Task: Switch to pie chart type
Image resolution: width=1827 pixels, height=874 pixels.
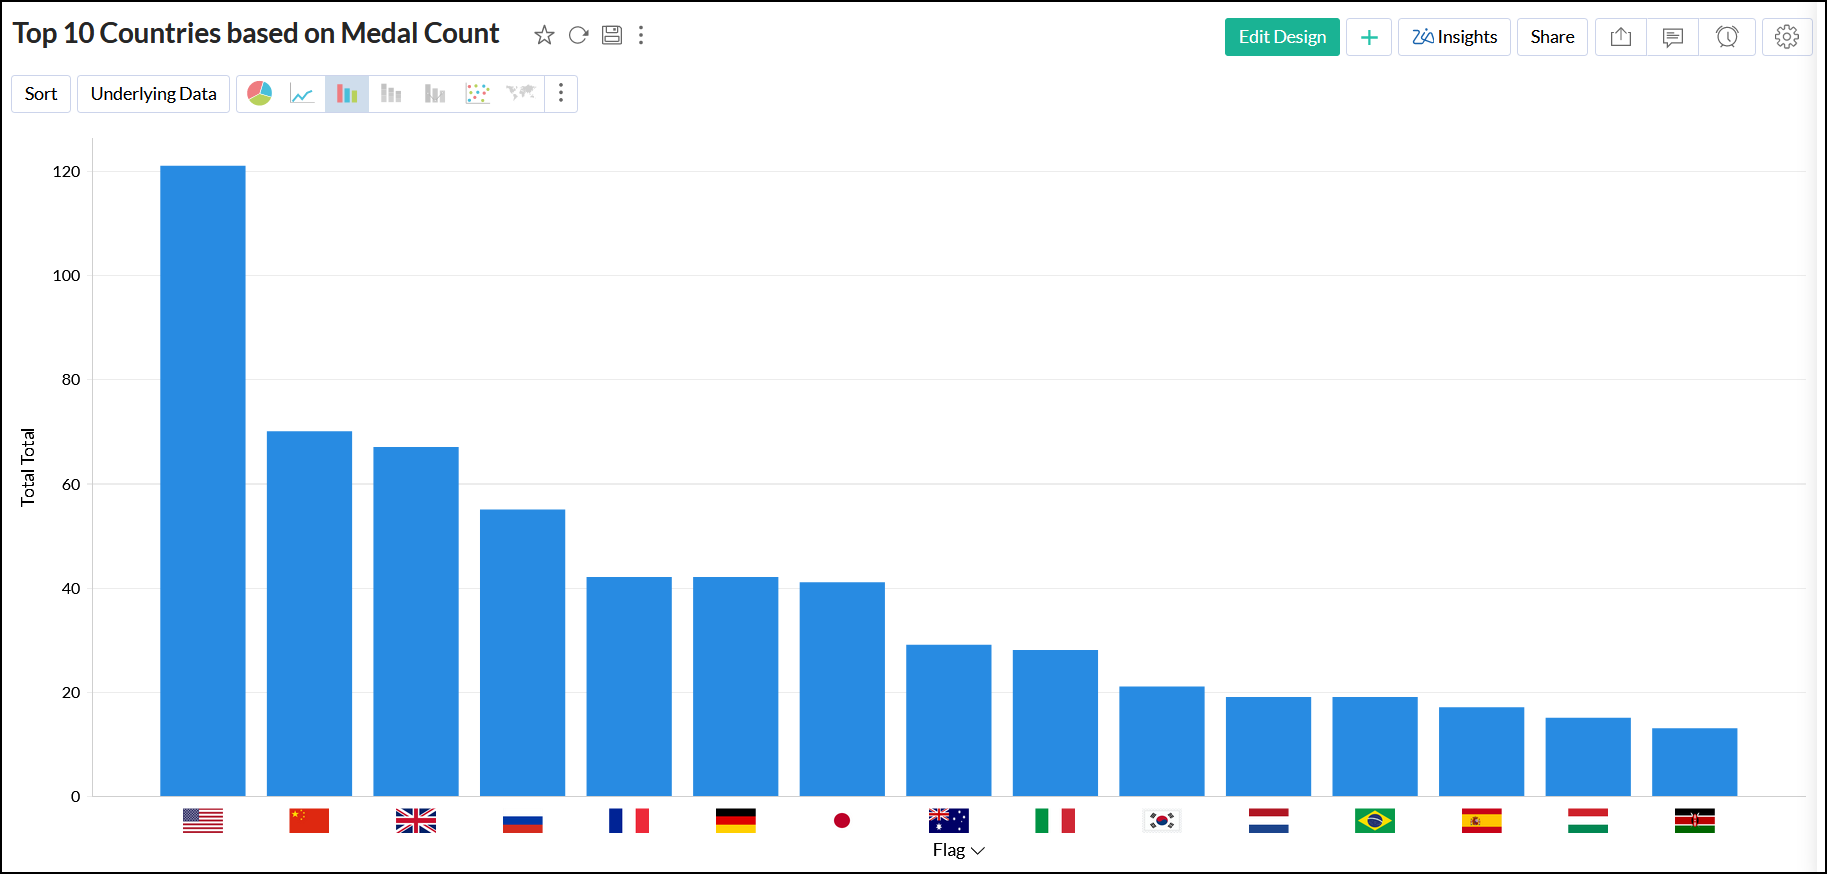Action: (x=260, y=94)
